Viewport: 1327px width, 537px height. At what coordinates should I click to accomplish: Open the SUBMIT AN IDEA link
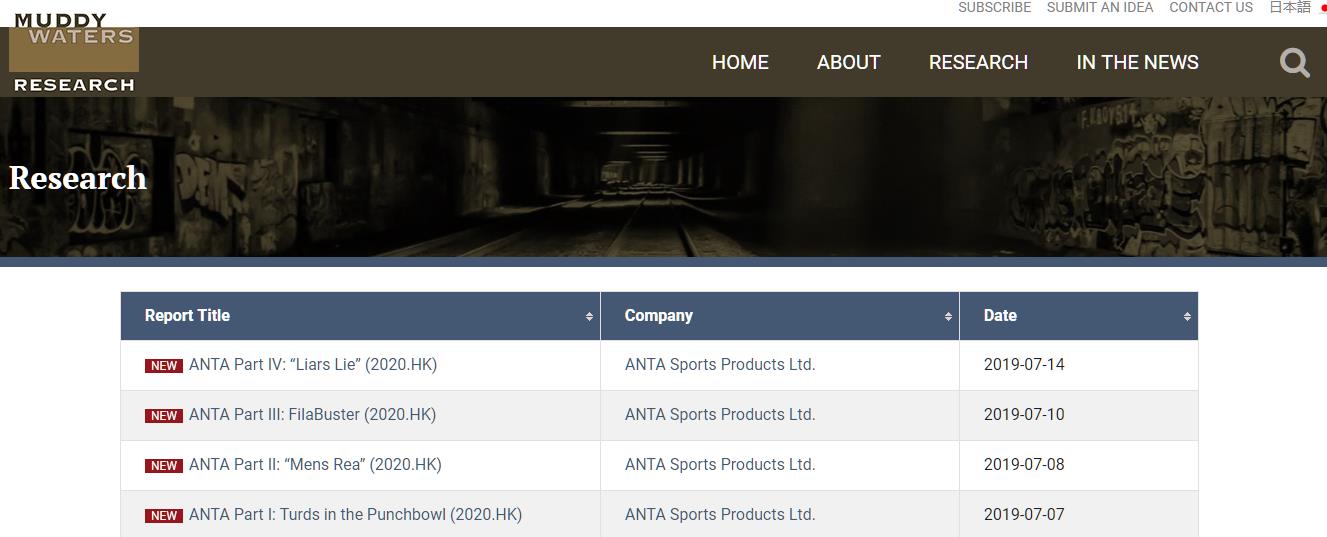(x=1100, y=8)
